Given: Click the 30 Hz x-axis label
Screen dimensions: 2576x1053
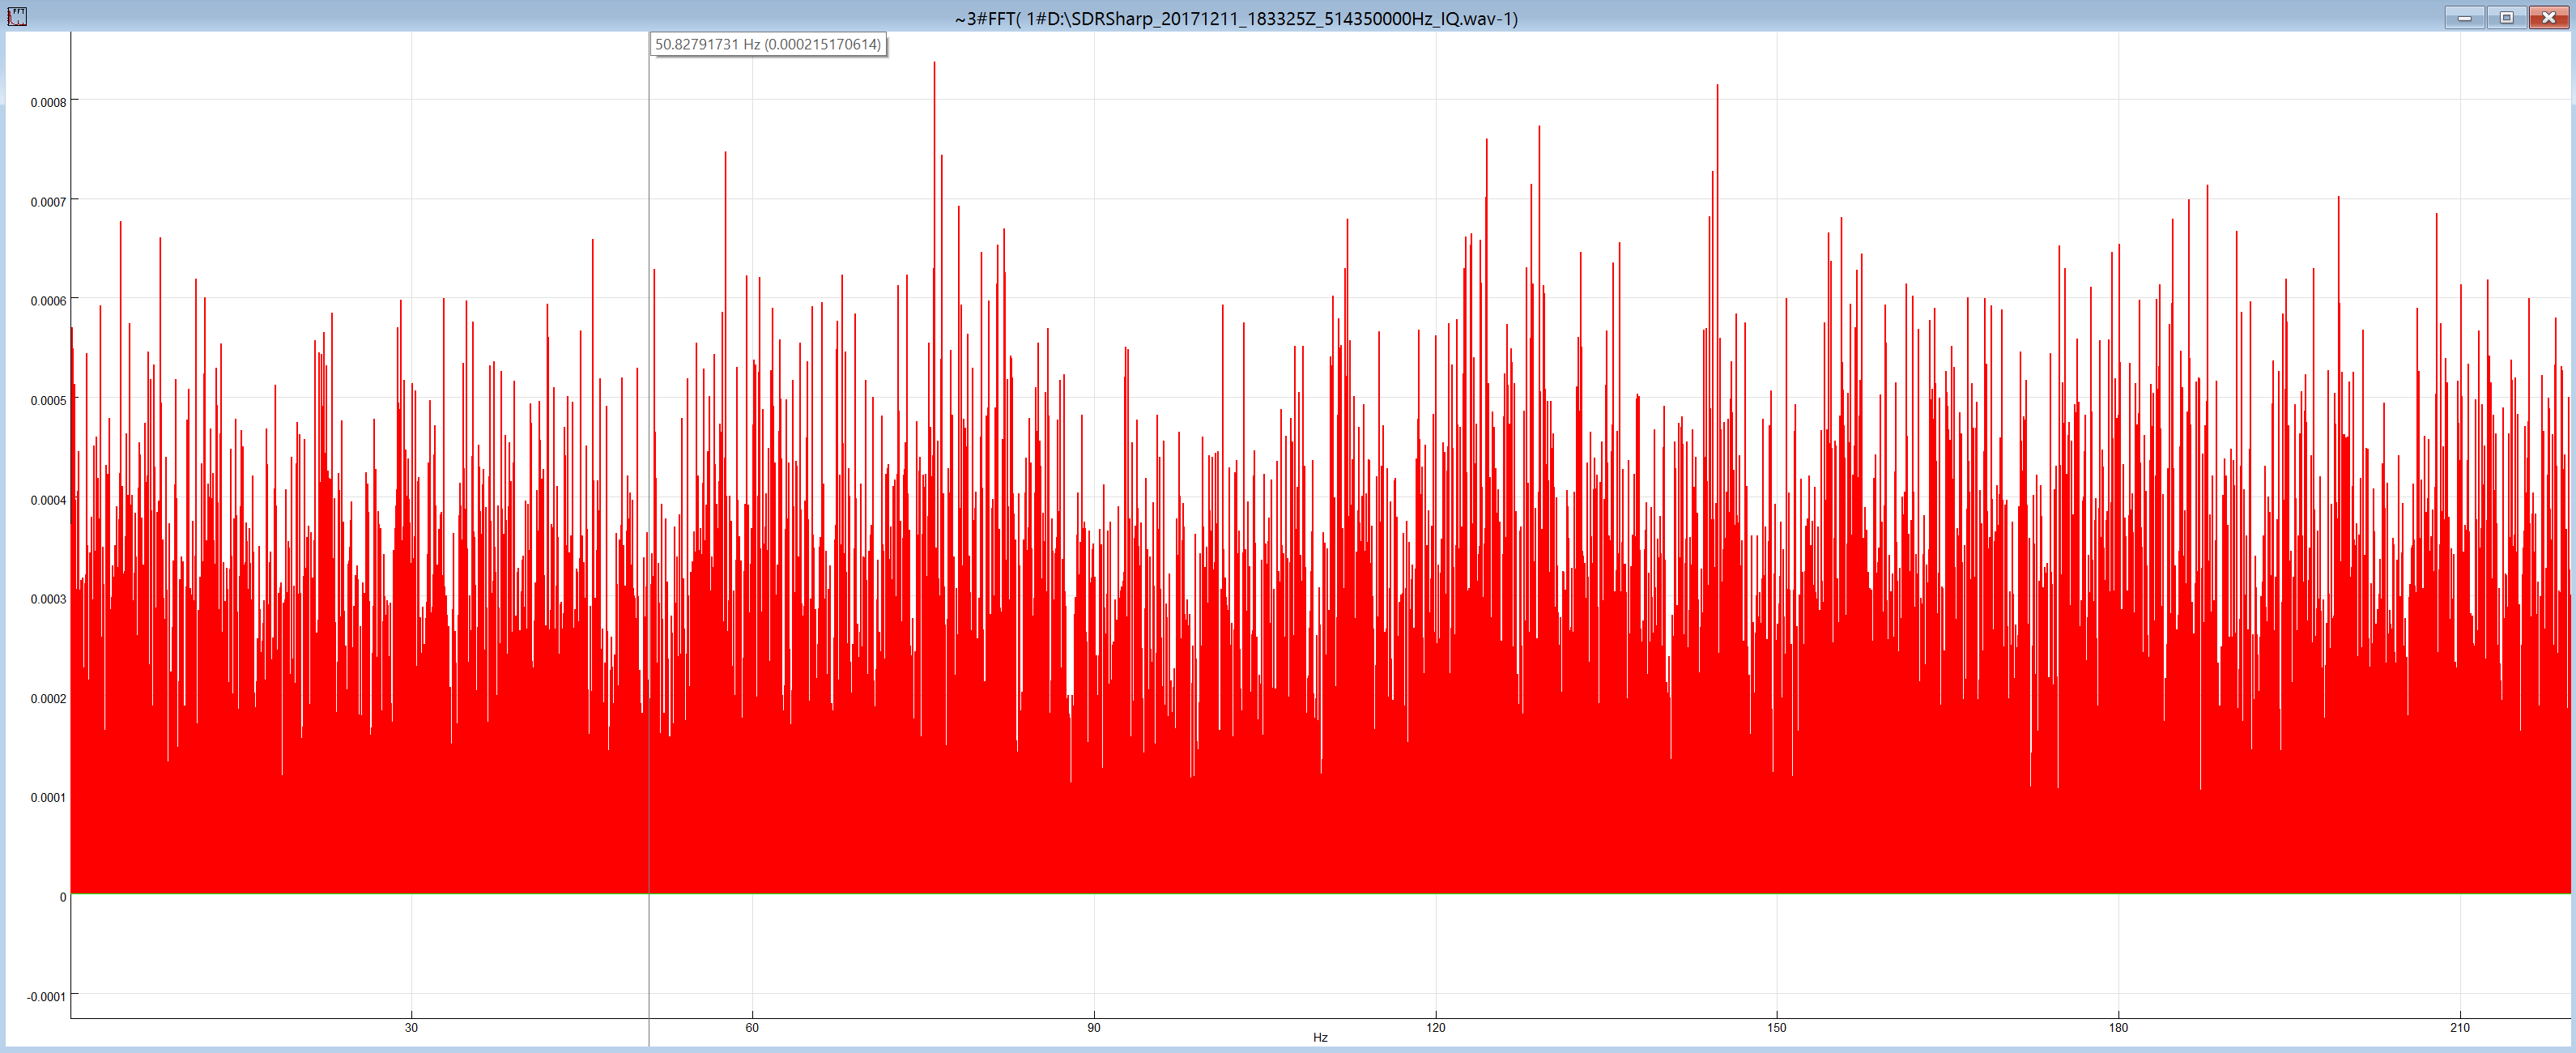Looking at the screenshot, I should click(x=411, y=1027).
